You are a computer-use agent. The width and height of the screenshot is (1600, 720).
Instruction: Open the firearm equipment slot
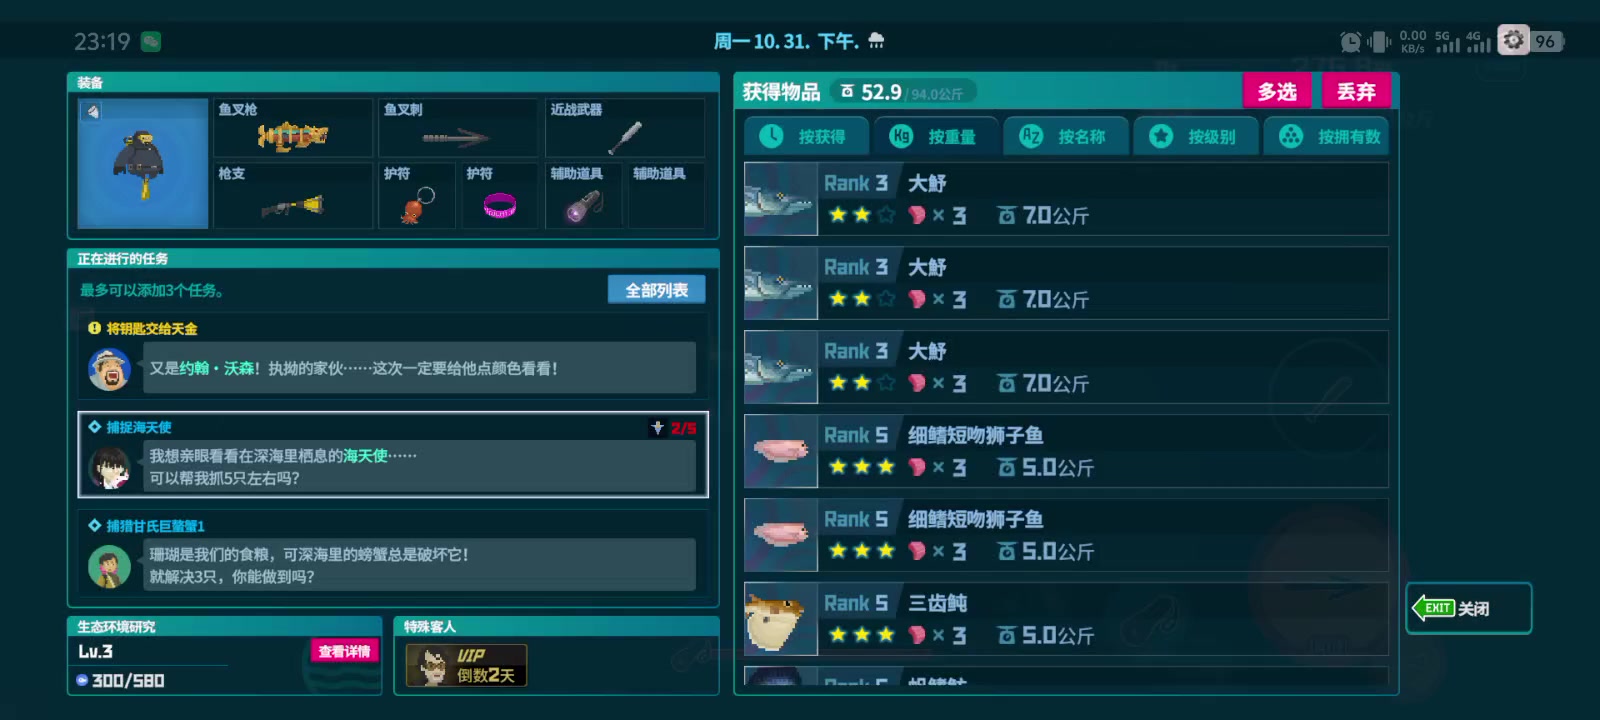[293, 195]
